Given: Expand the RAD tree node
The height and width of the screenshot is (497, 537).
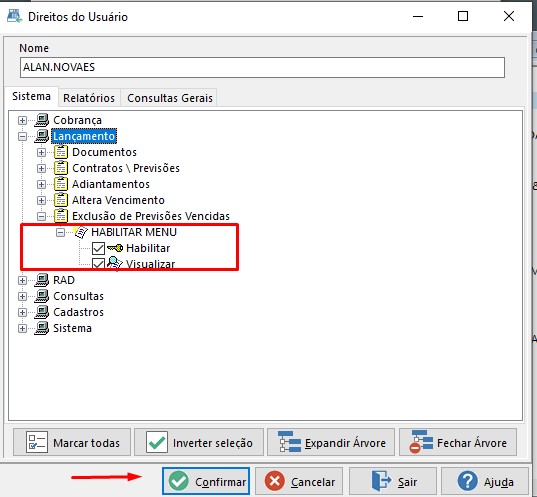Looking at the screenshot, I should (22, 281).
